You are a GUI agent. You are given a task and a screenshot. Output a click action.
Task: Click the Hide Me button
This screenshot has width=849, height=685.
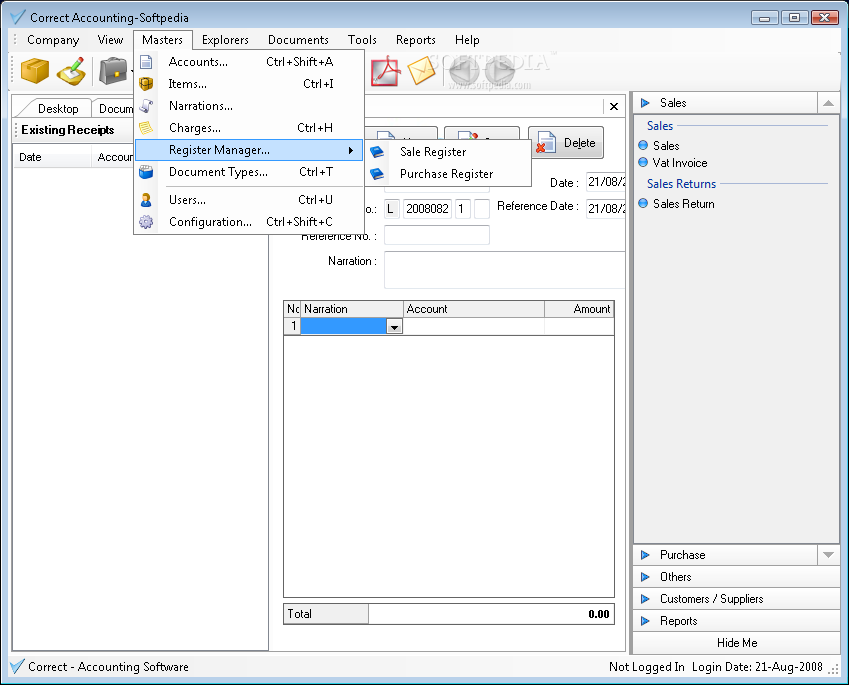[x=736, y=643]
